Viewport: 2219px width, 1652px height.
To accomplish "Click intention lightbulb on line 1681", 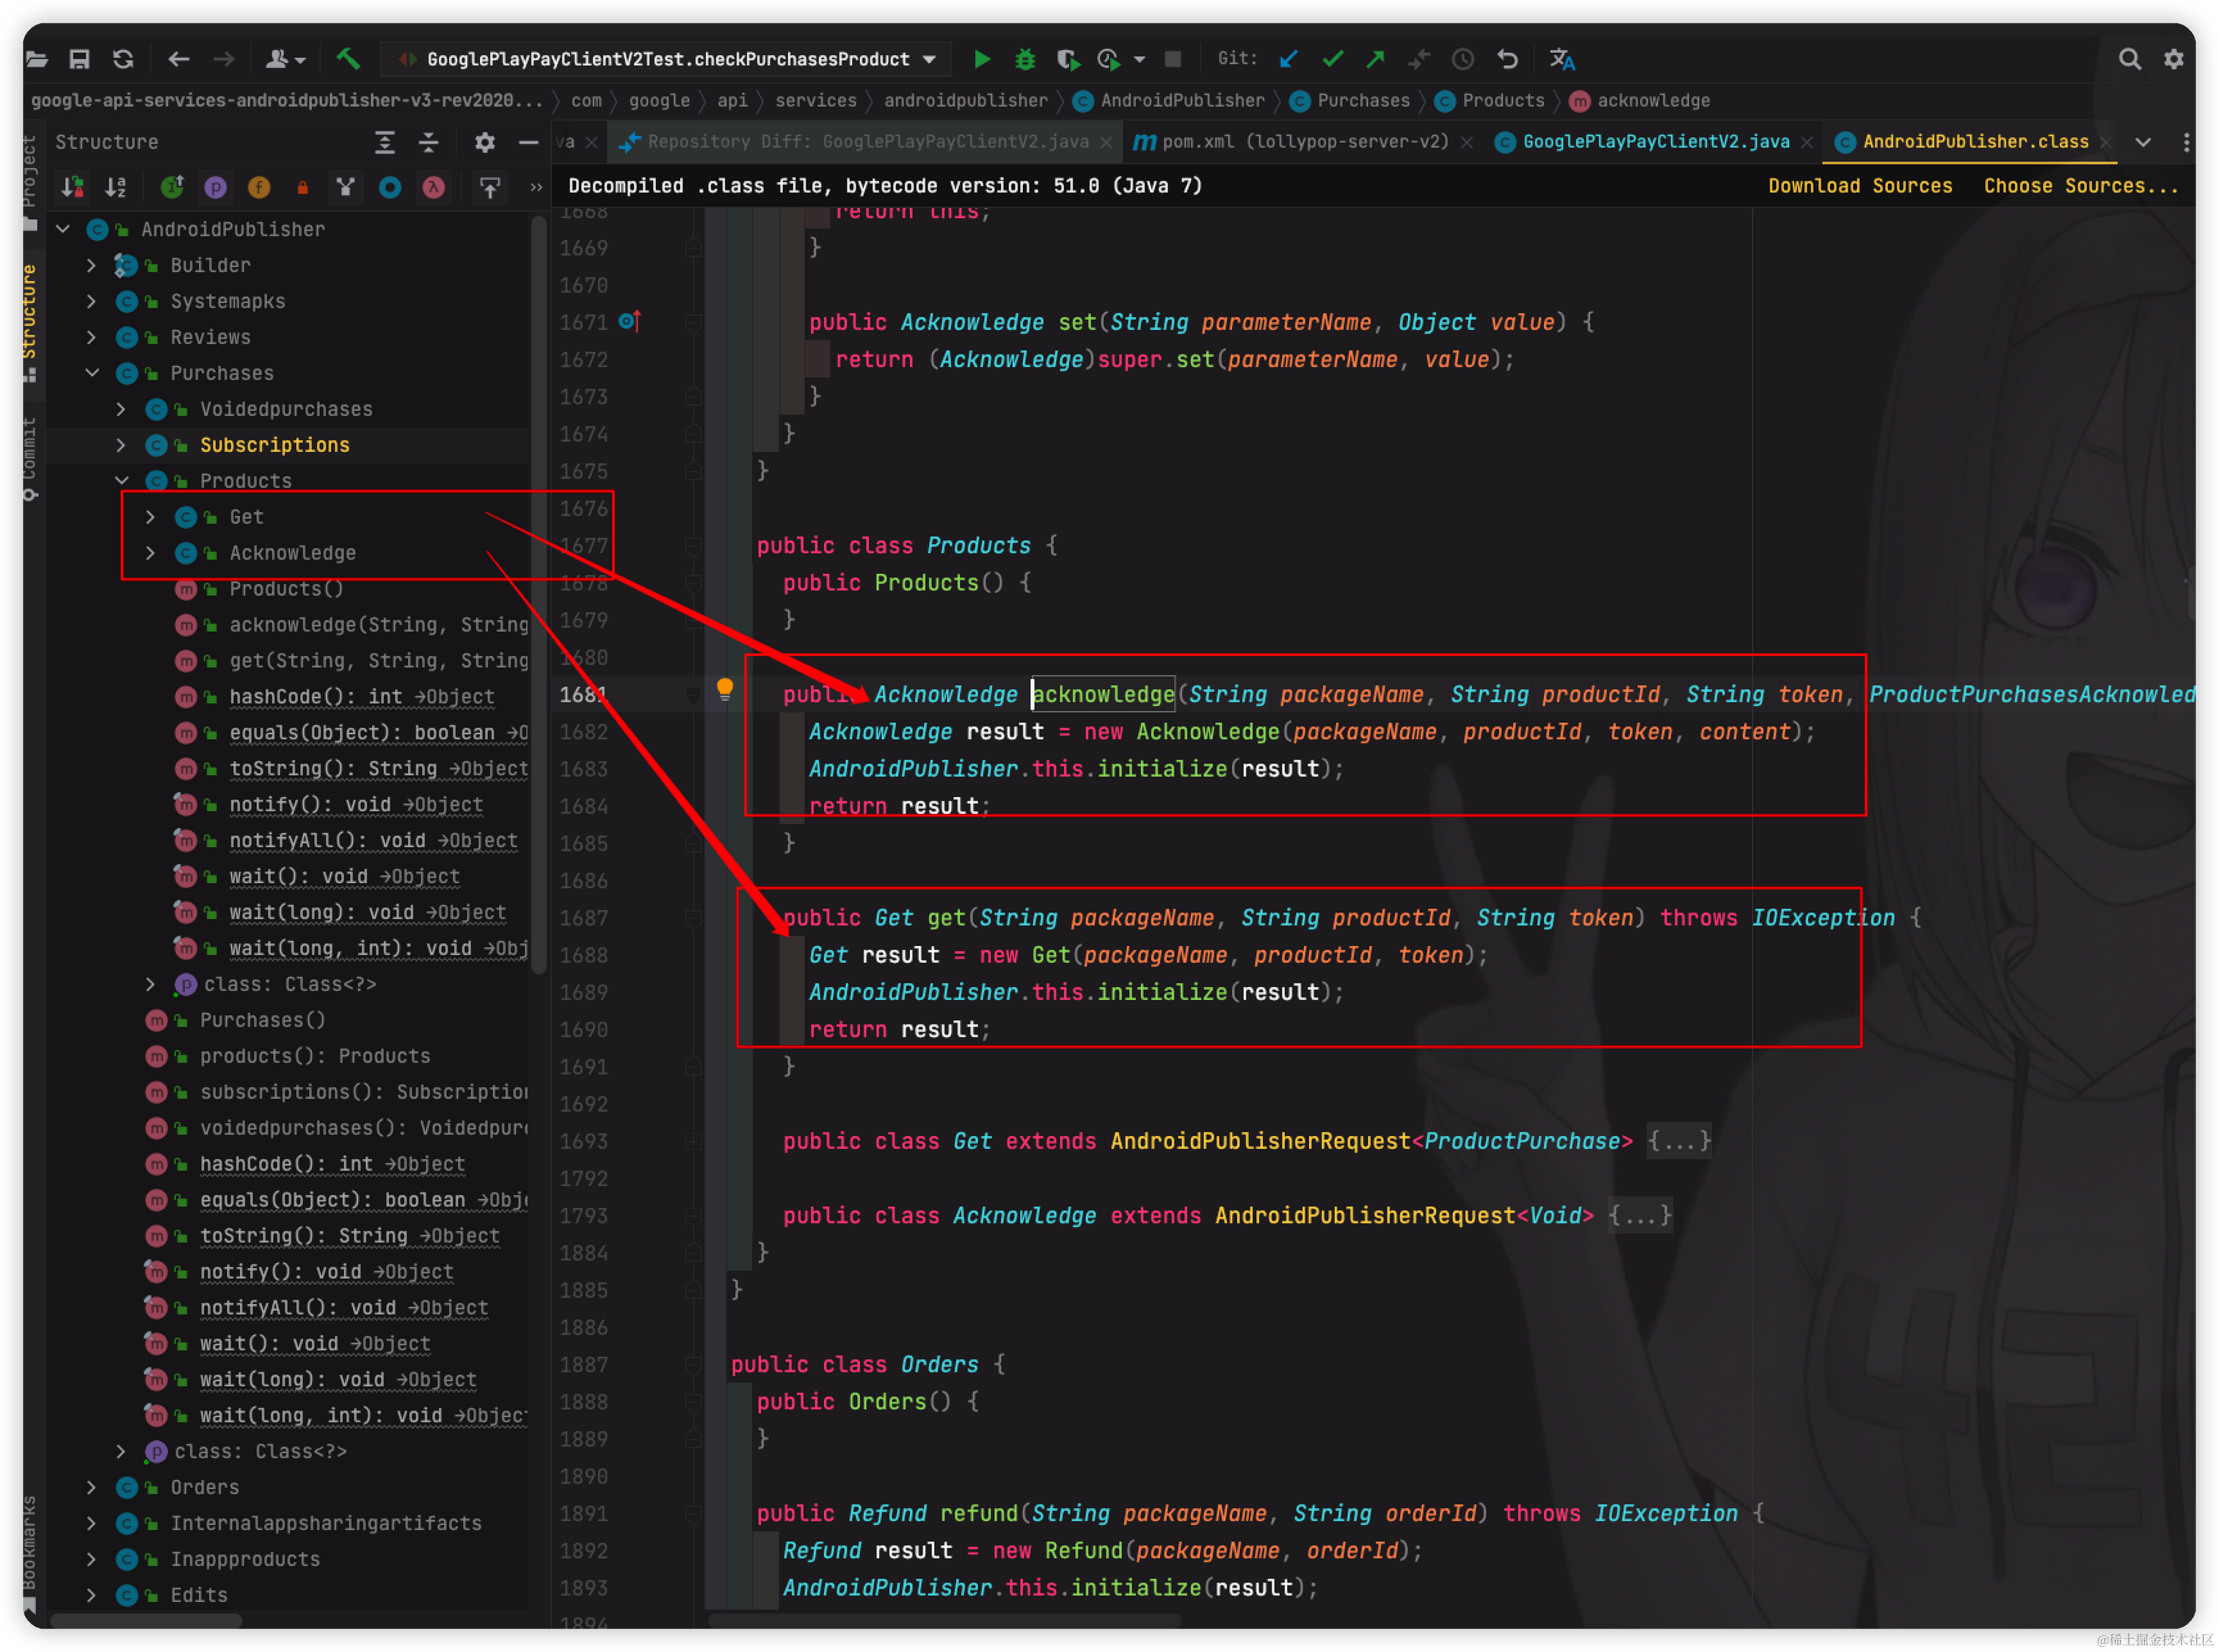I will tap(725, 688).
